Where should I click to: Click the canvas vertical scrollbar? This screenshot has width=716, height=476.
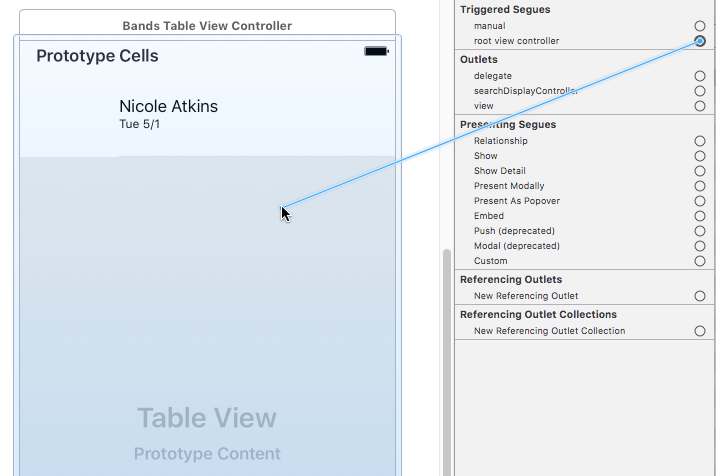446,360
